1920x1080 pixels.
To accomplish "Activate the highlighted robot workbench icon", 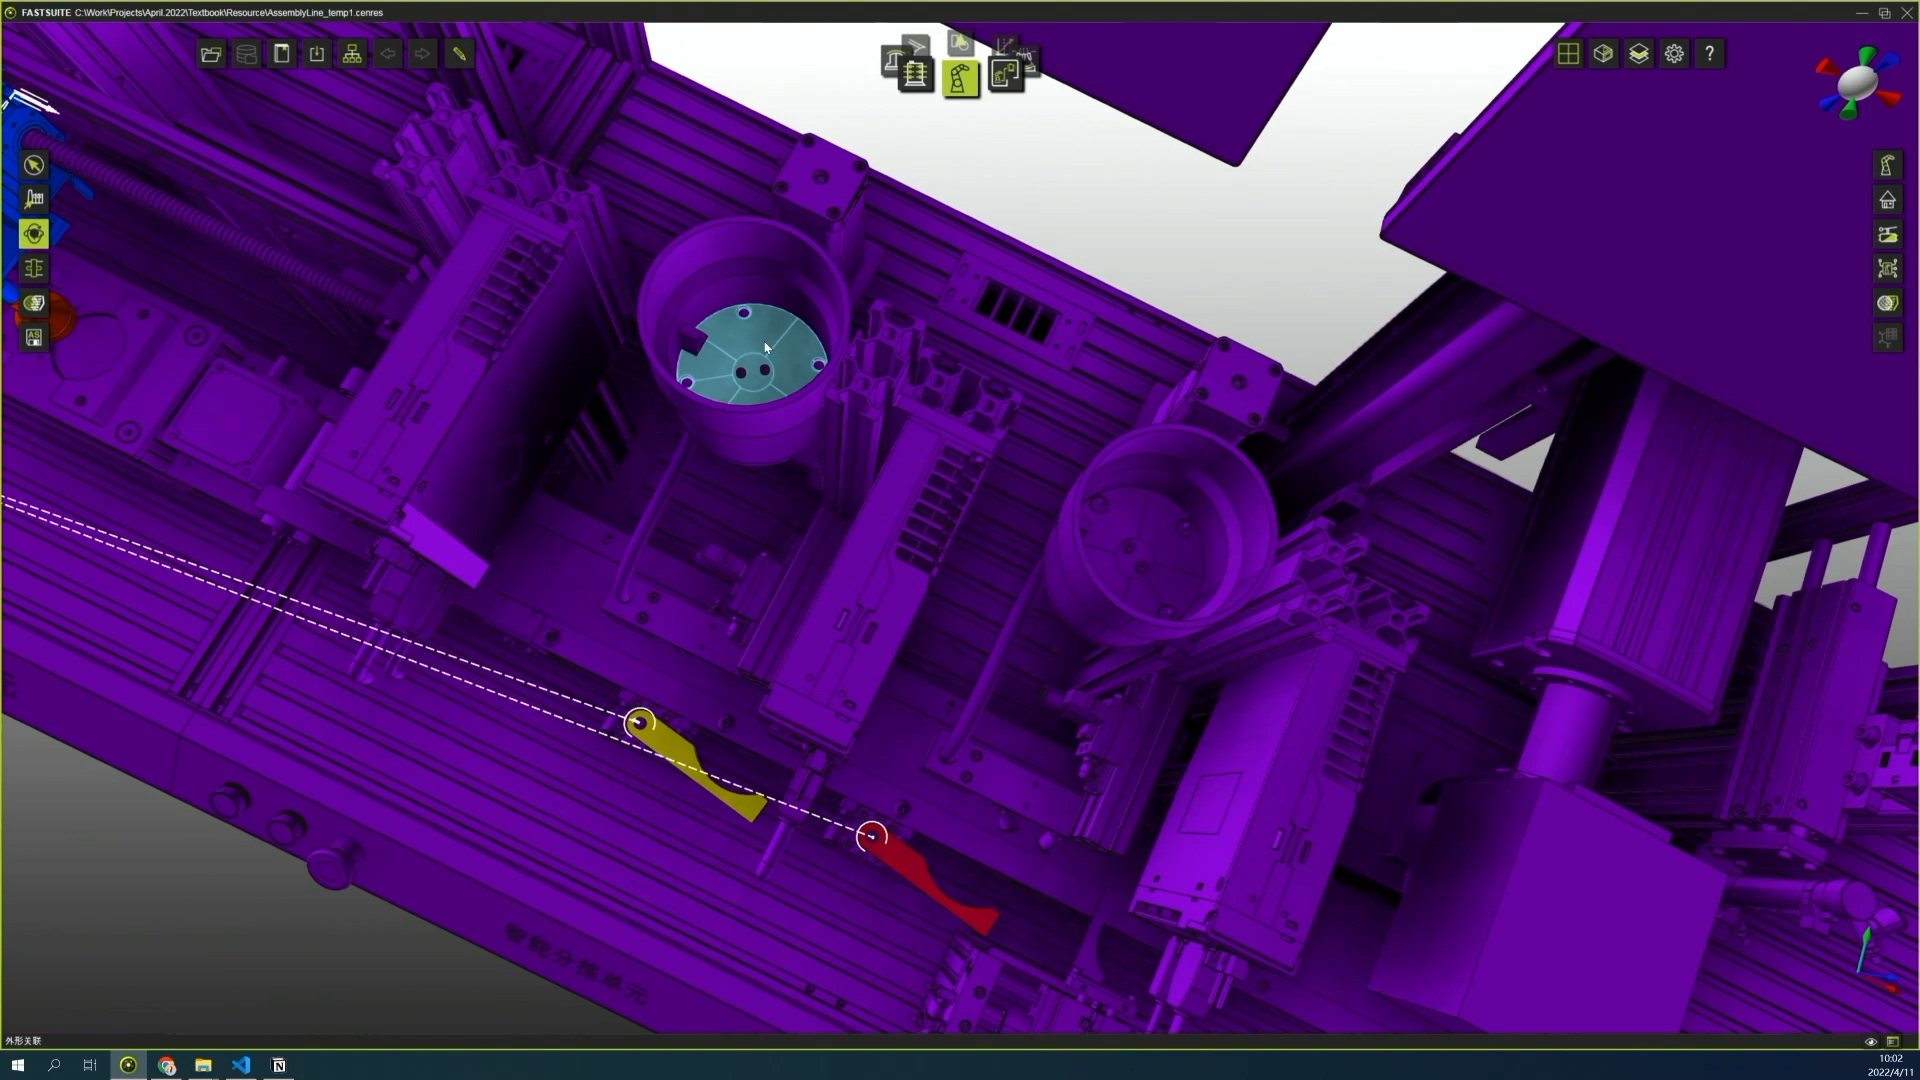I will coord(960,78).
